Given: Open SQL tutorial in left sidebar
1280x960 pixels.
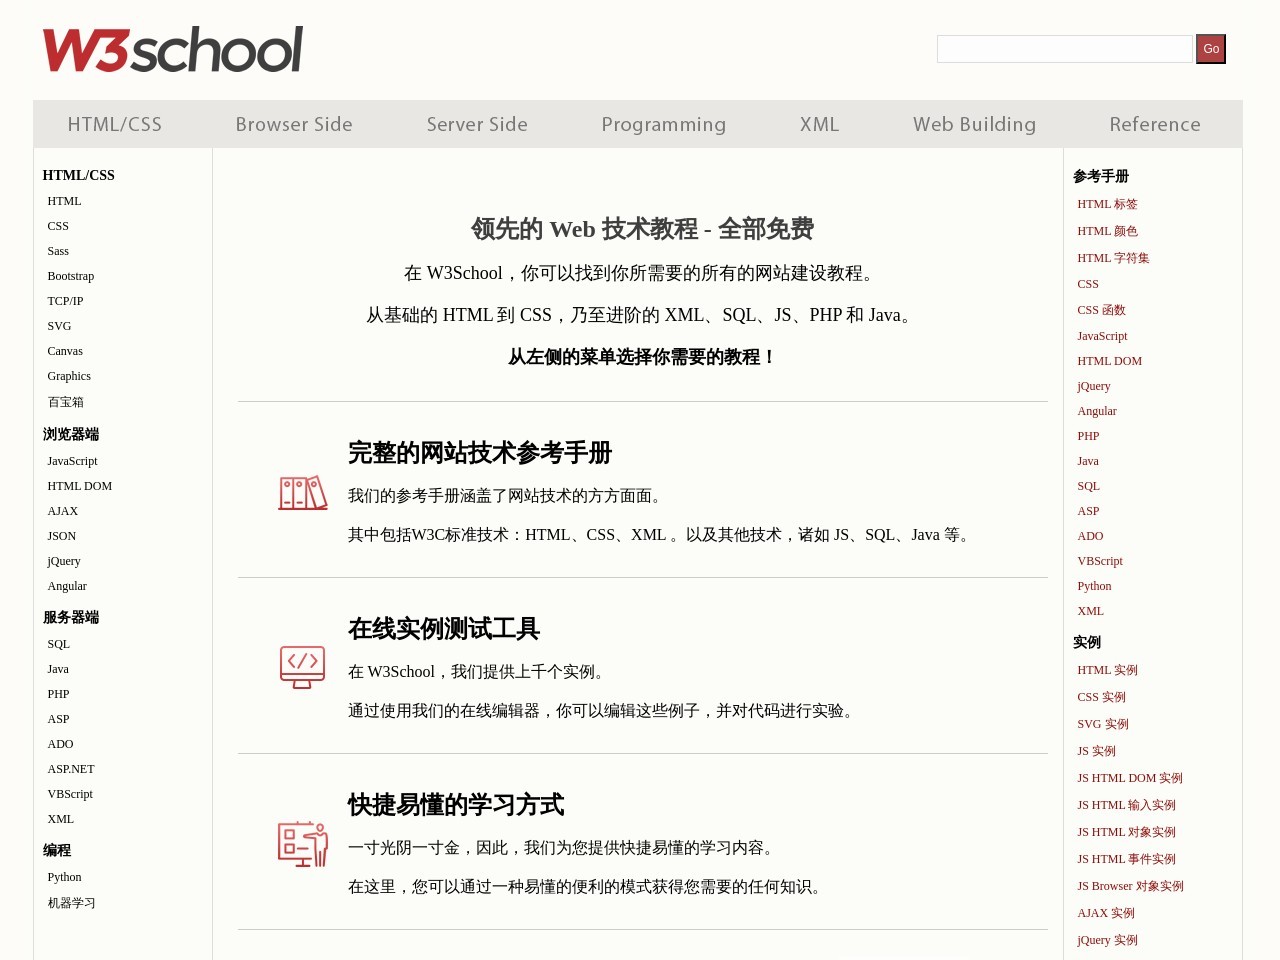Looking at the screenshot, I should [59, 644].
